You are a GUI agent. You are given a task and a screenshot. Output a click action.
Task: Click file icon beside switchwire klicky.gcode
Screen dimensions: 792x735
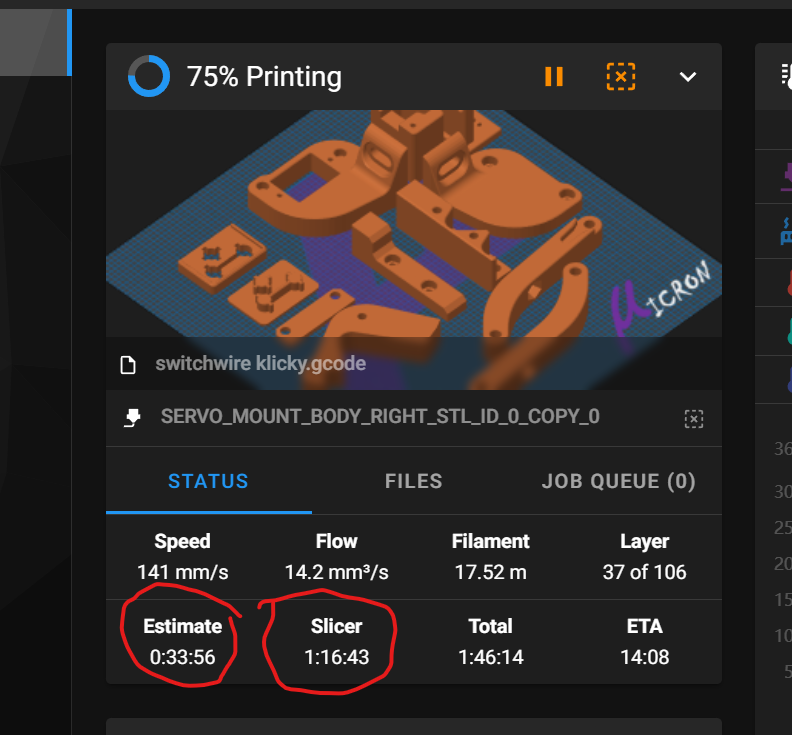pos(128,364)
